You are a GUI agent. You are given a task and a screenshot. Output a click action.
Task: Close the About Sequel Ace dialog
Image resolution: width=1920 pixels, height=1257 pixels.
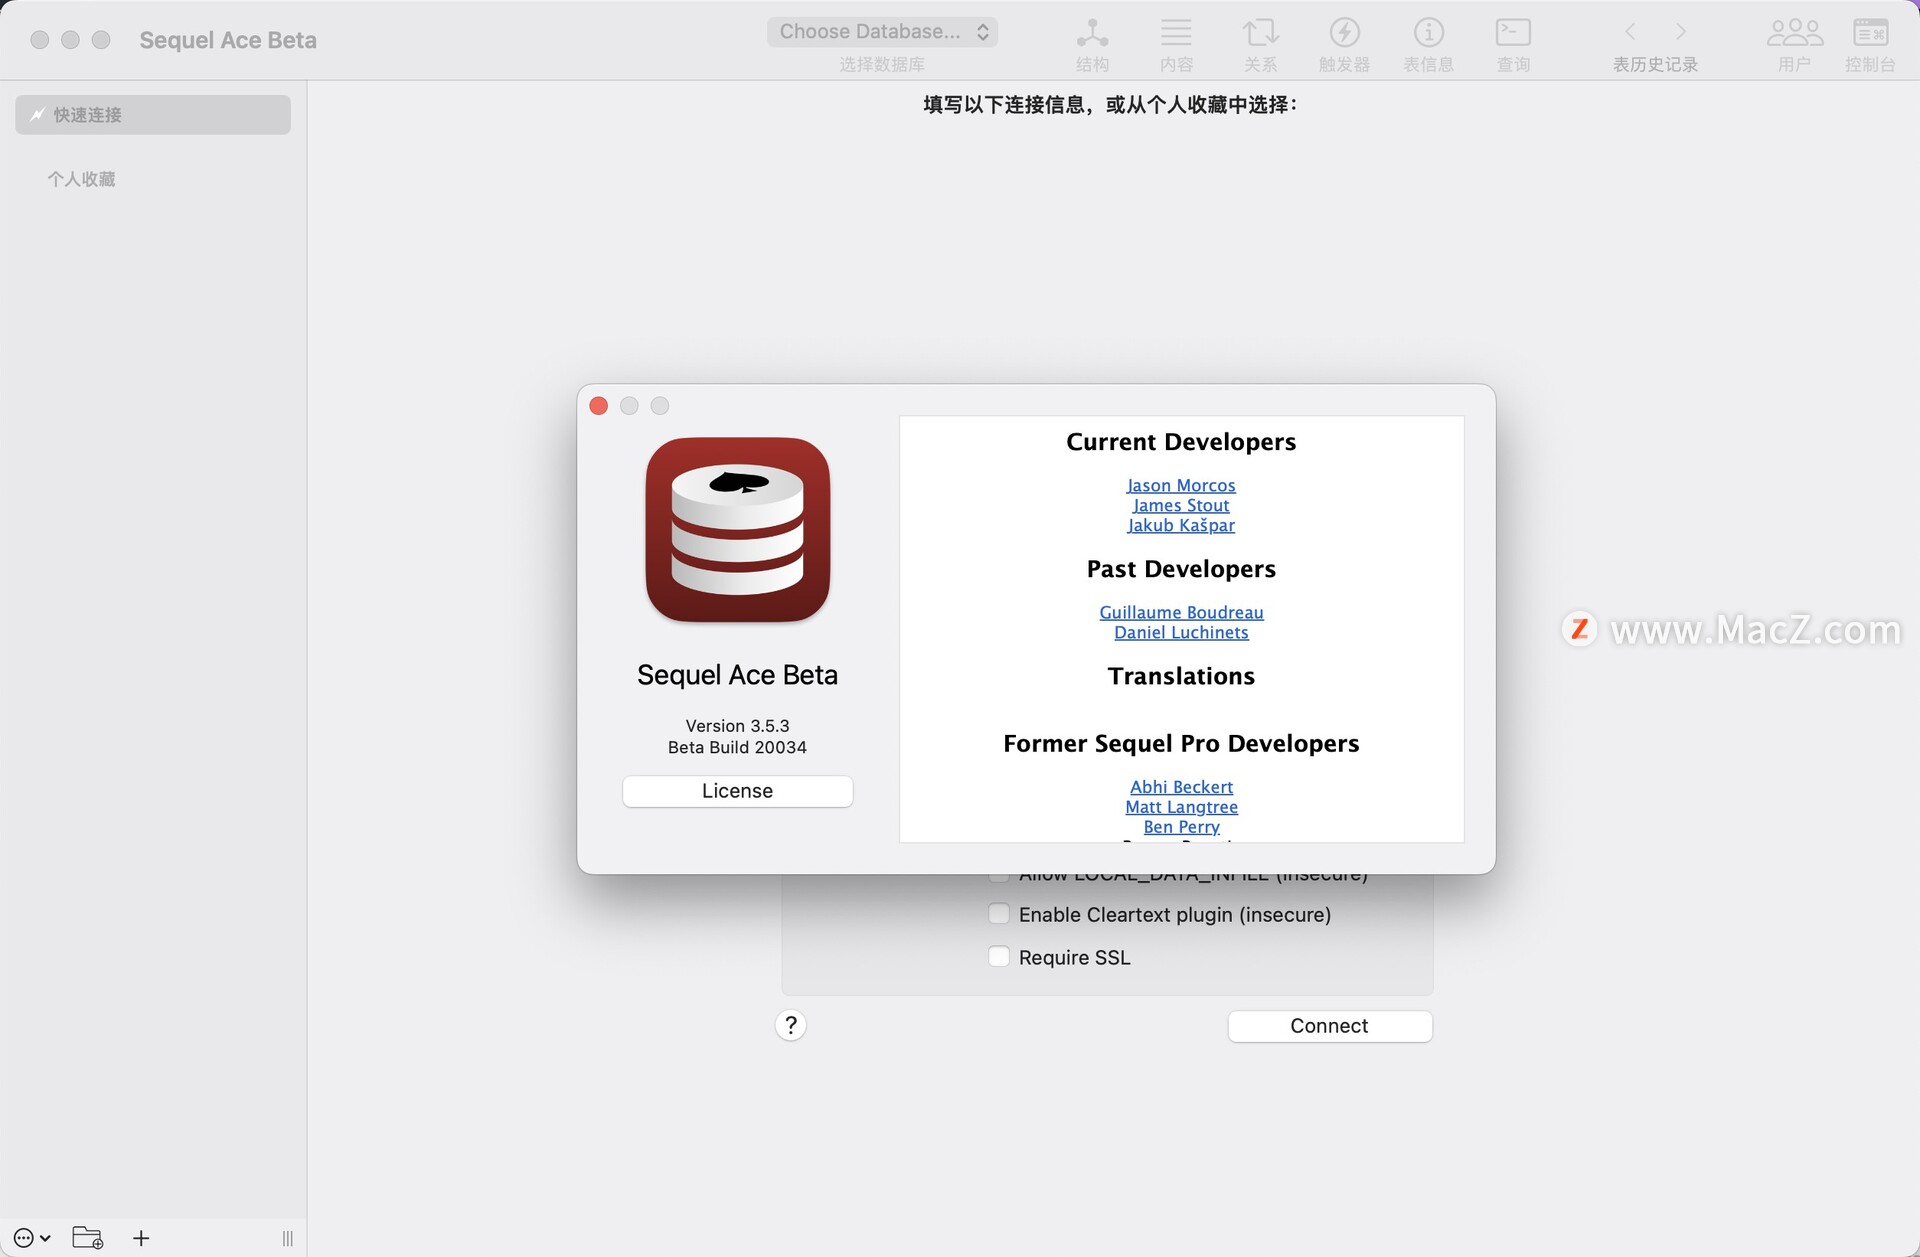point(599,405)
